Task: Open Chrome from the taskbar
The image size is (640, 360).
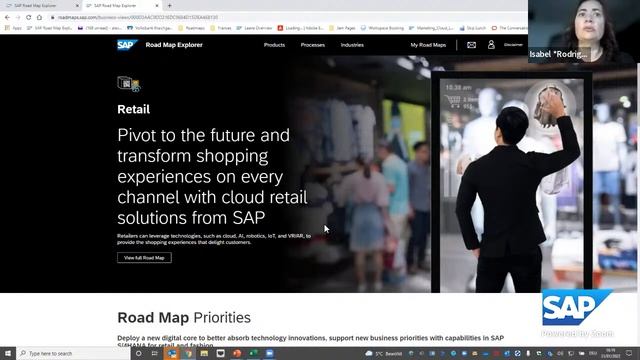Action: tap(188, 353)
